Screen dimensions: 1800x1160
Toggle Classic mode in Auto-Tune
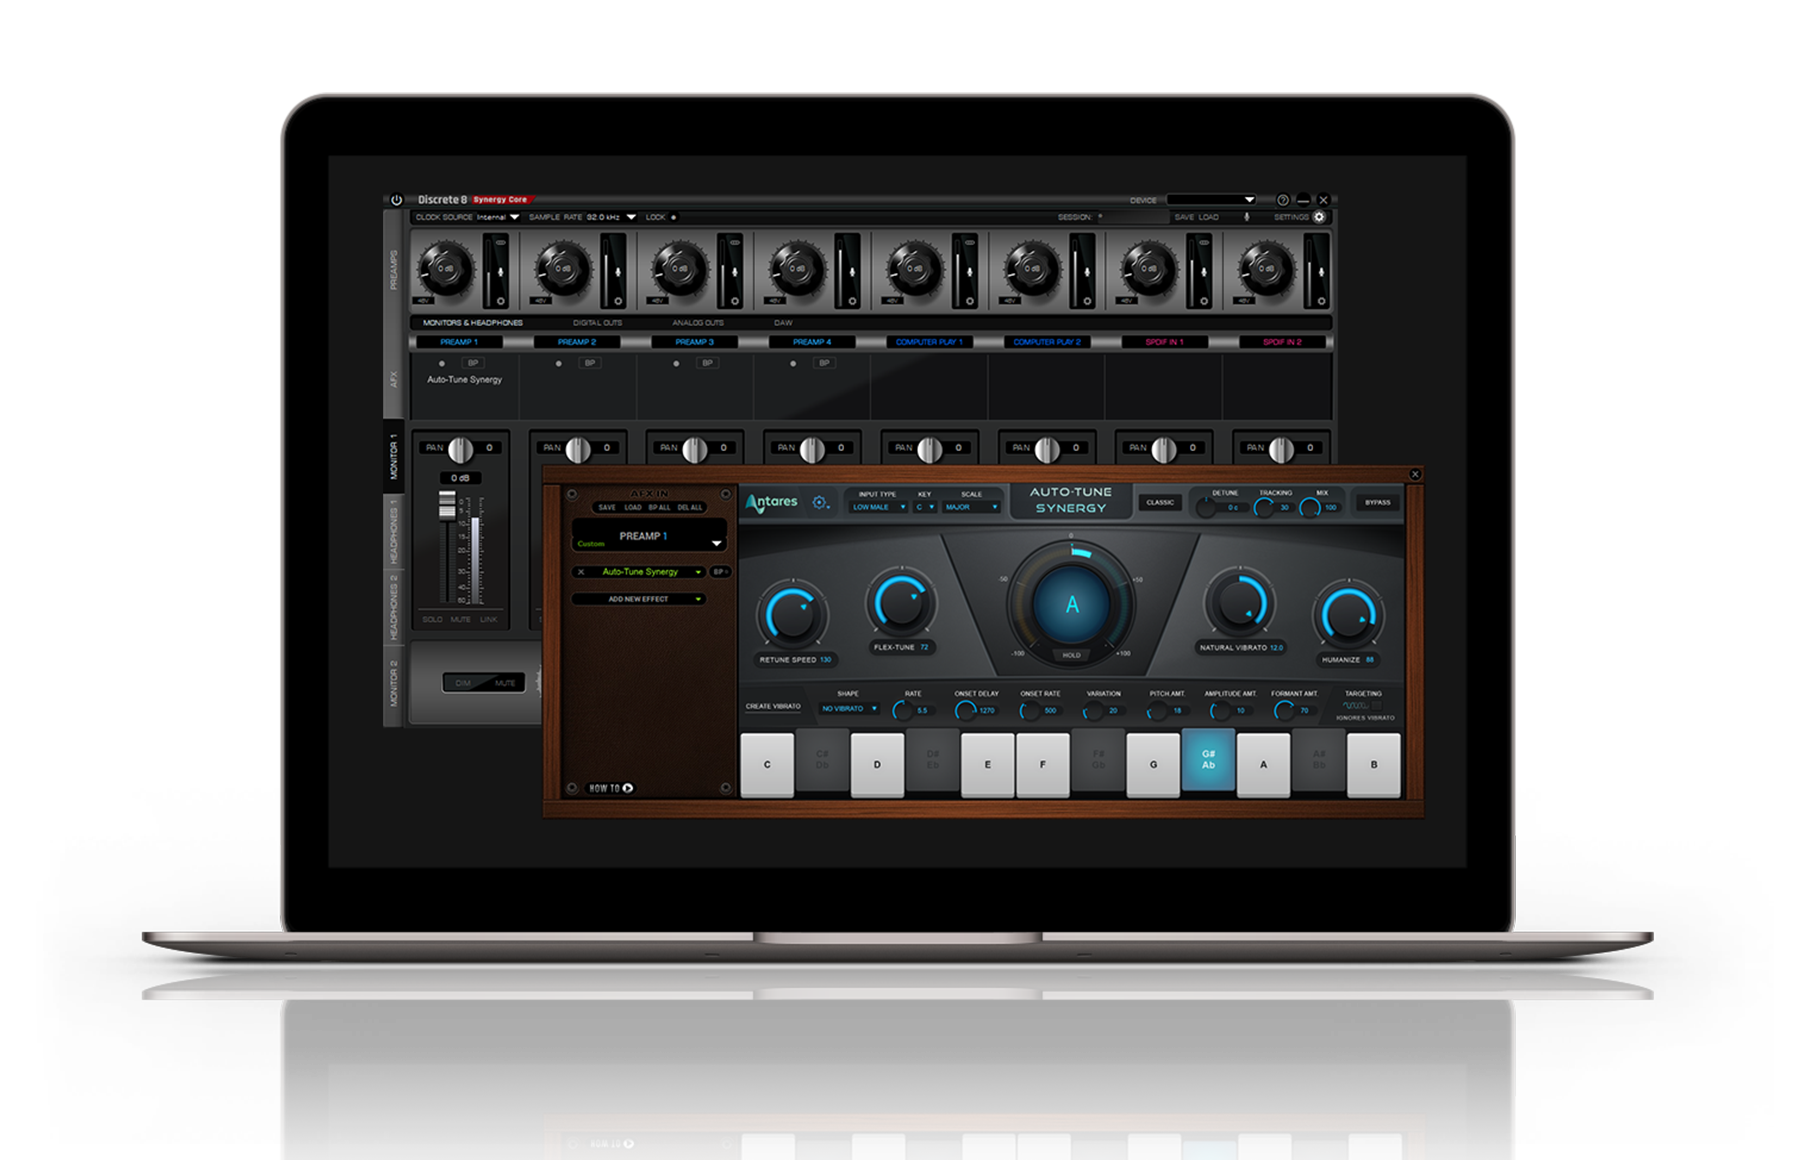(x=1160, y=502)
